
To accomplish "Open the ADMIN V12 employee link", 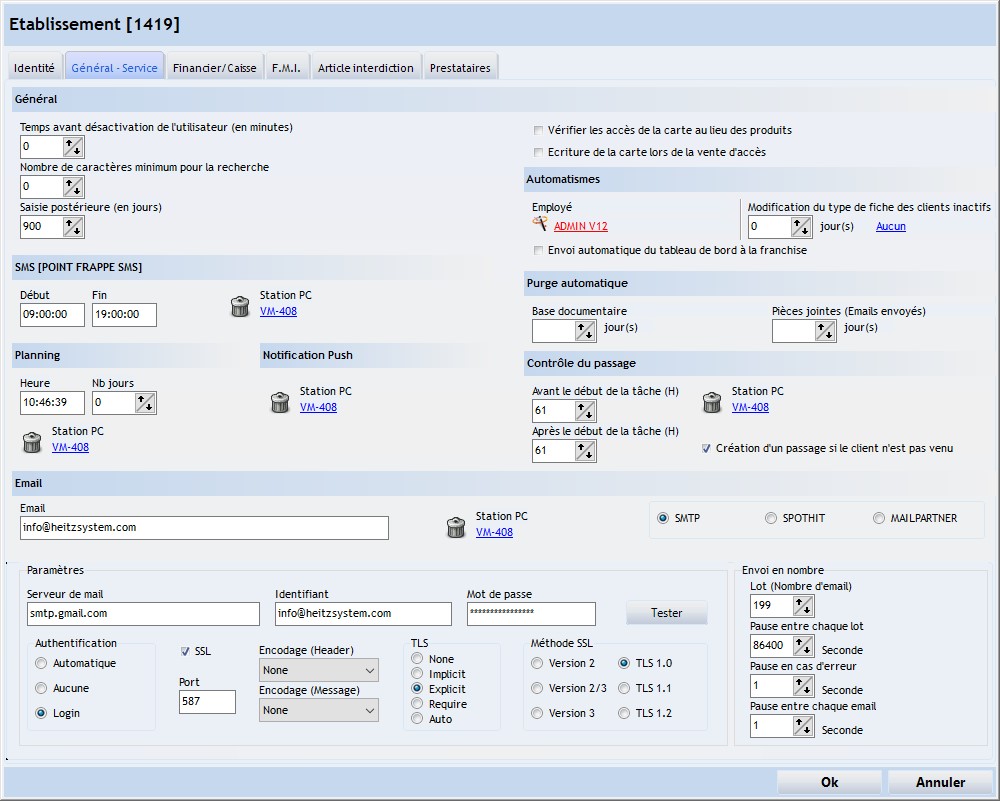I will 580,227.
